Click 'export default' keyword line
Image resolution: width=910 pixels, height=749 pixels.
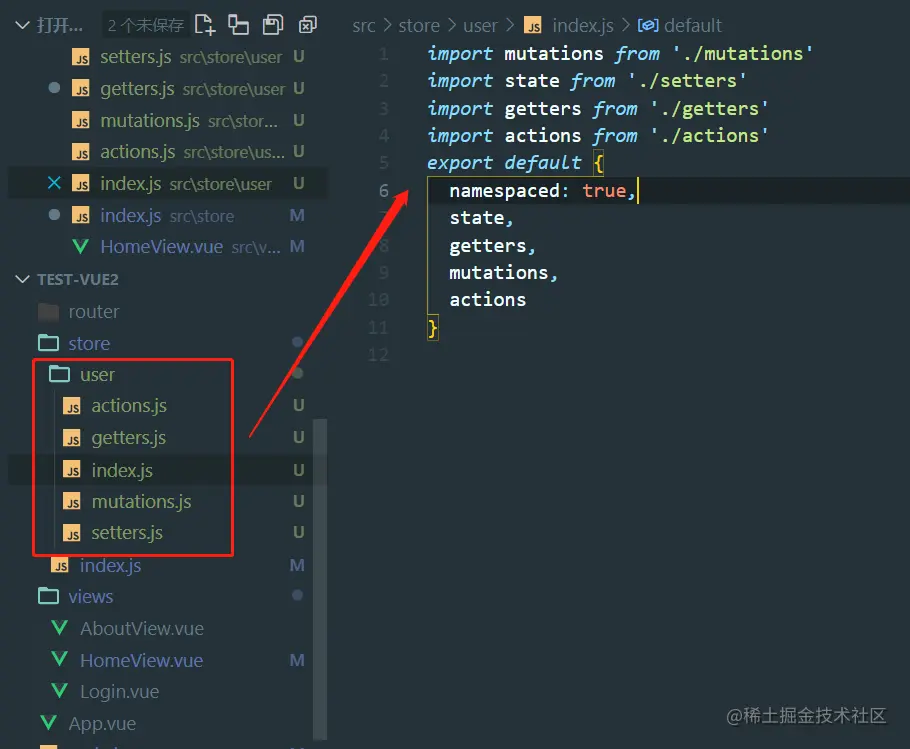pos(504,163)
